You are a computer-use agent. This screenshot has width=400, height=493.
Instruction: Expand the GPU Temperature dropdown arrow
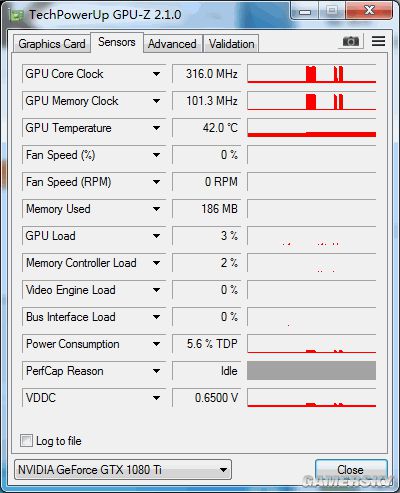click(156, 128)
